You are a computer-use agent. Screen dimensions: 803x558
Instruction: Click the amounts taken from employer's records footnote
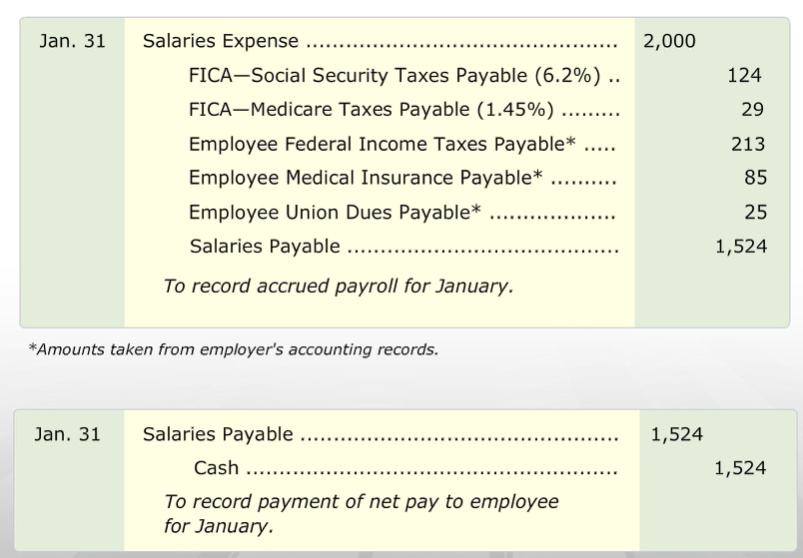[x=234, y=350]
